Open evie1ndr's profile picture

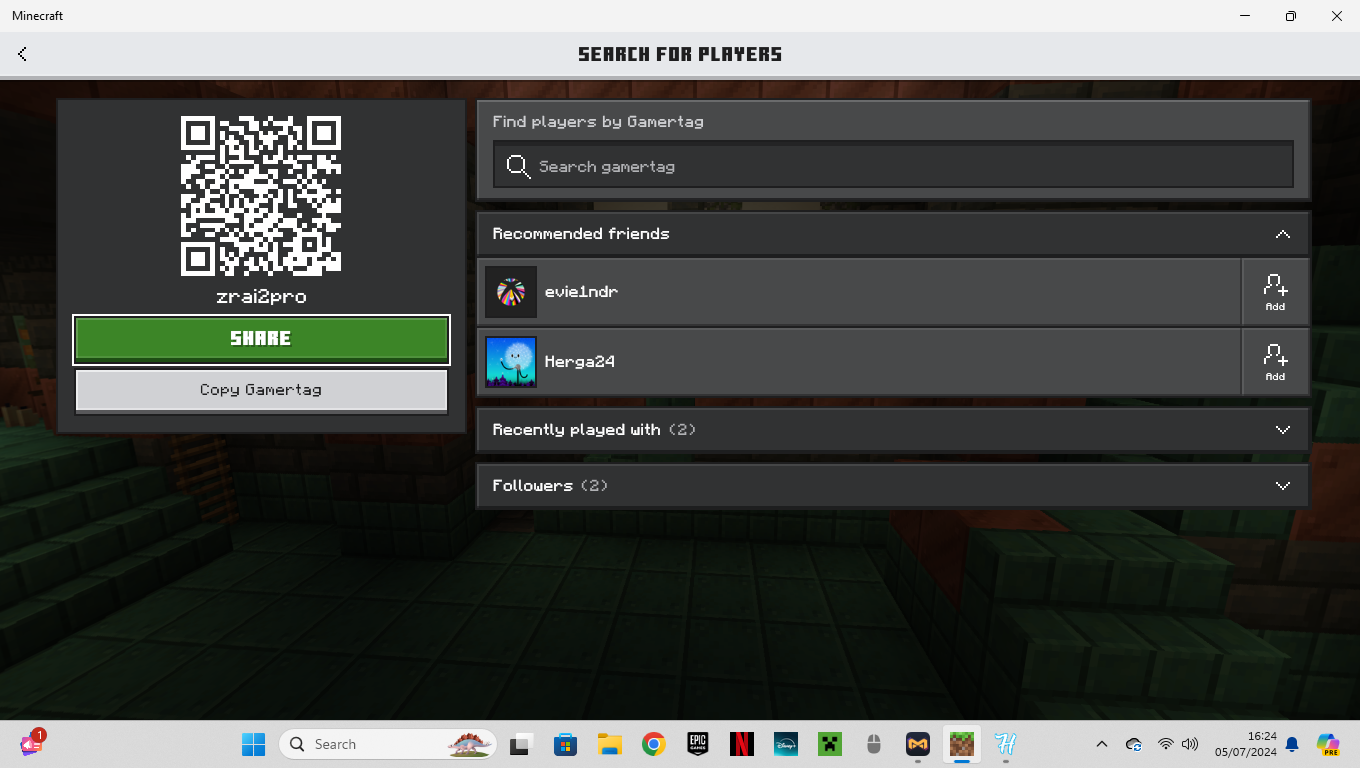pos(511,292)
